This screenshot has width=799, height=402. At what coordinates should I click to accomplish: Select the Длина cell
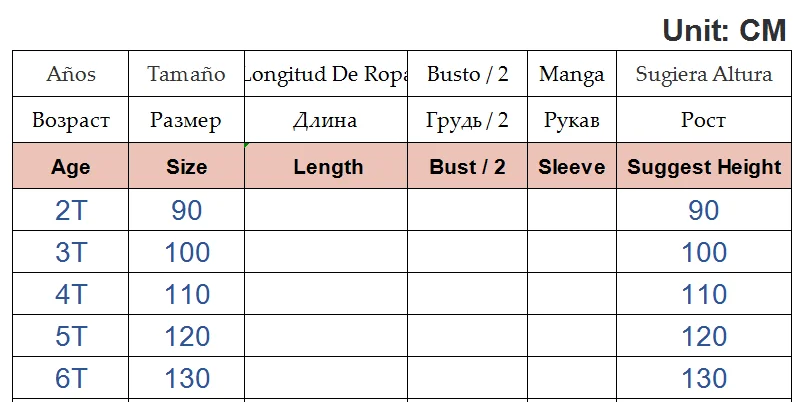coord(325,121)
